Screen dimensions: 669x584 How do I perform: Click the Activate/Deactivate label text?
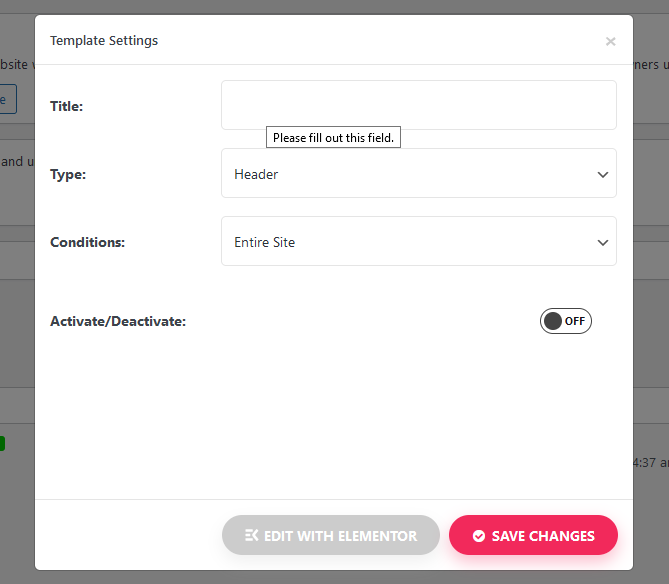(118, 321)
